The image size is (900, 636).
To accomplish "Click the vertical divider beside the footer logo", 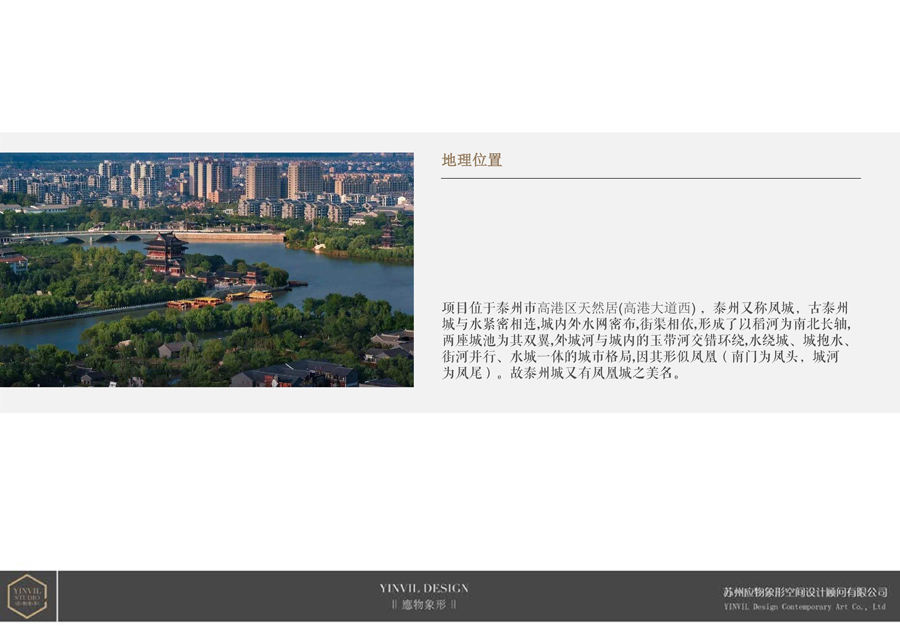I will [57, 596].
